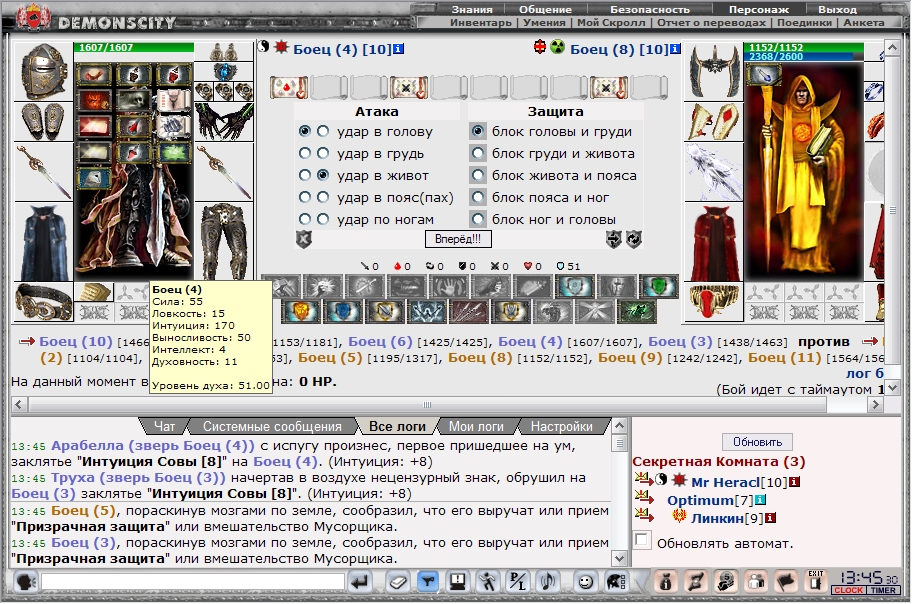Click the two people icon
Screen dimensions: 912x604
pos(756,581)
